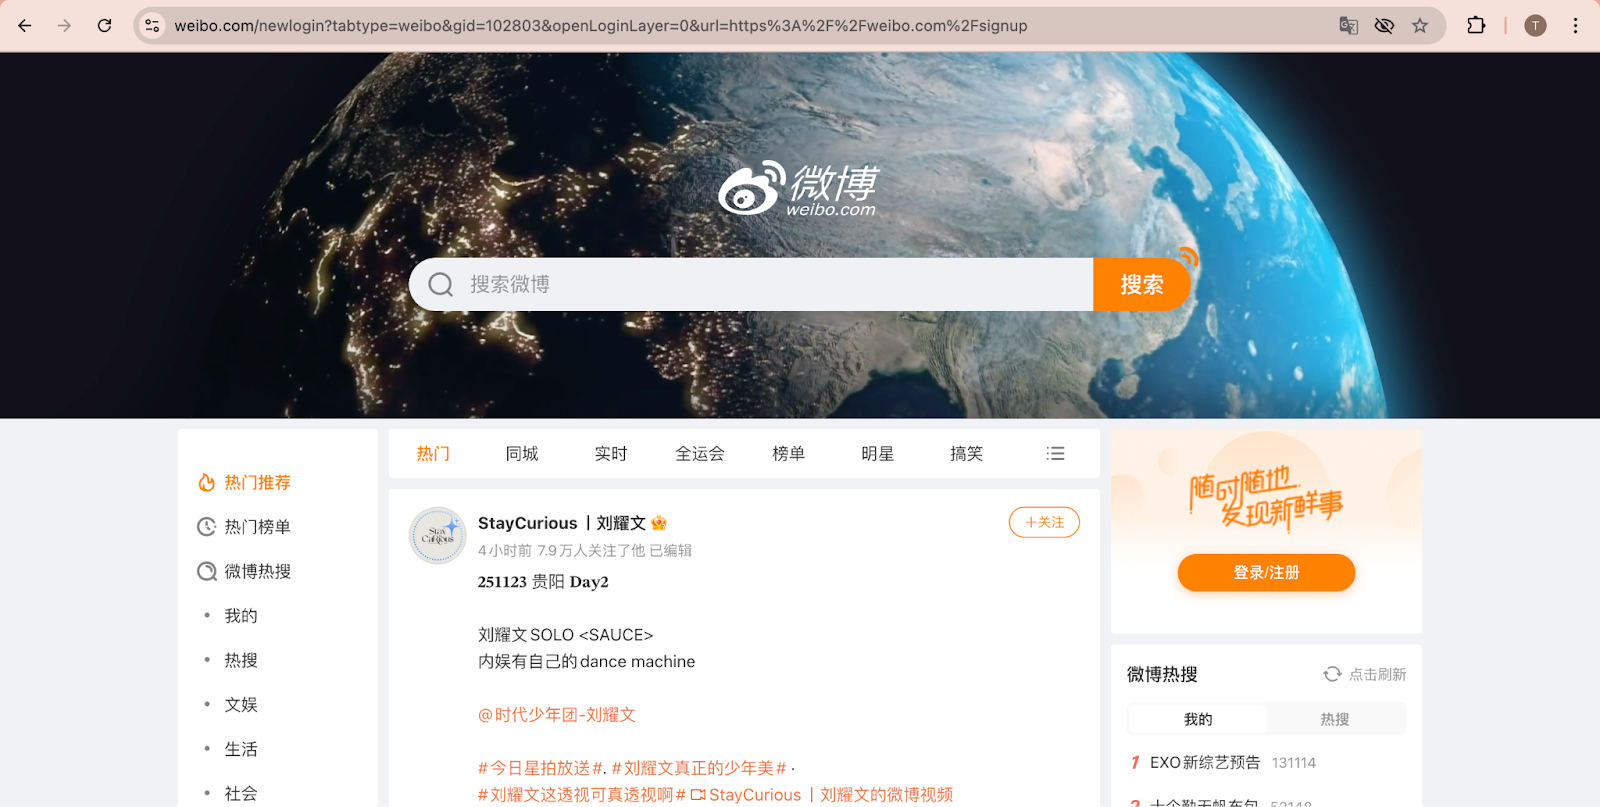The image size is (1600, 807).
Task: Click post title 251123 贵阳 Day2
Action: point(543,582)
